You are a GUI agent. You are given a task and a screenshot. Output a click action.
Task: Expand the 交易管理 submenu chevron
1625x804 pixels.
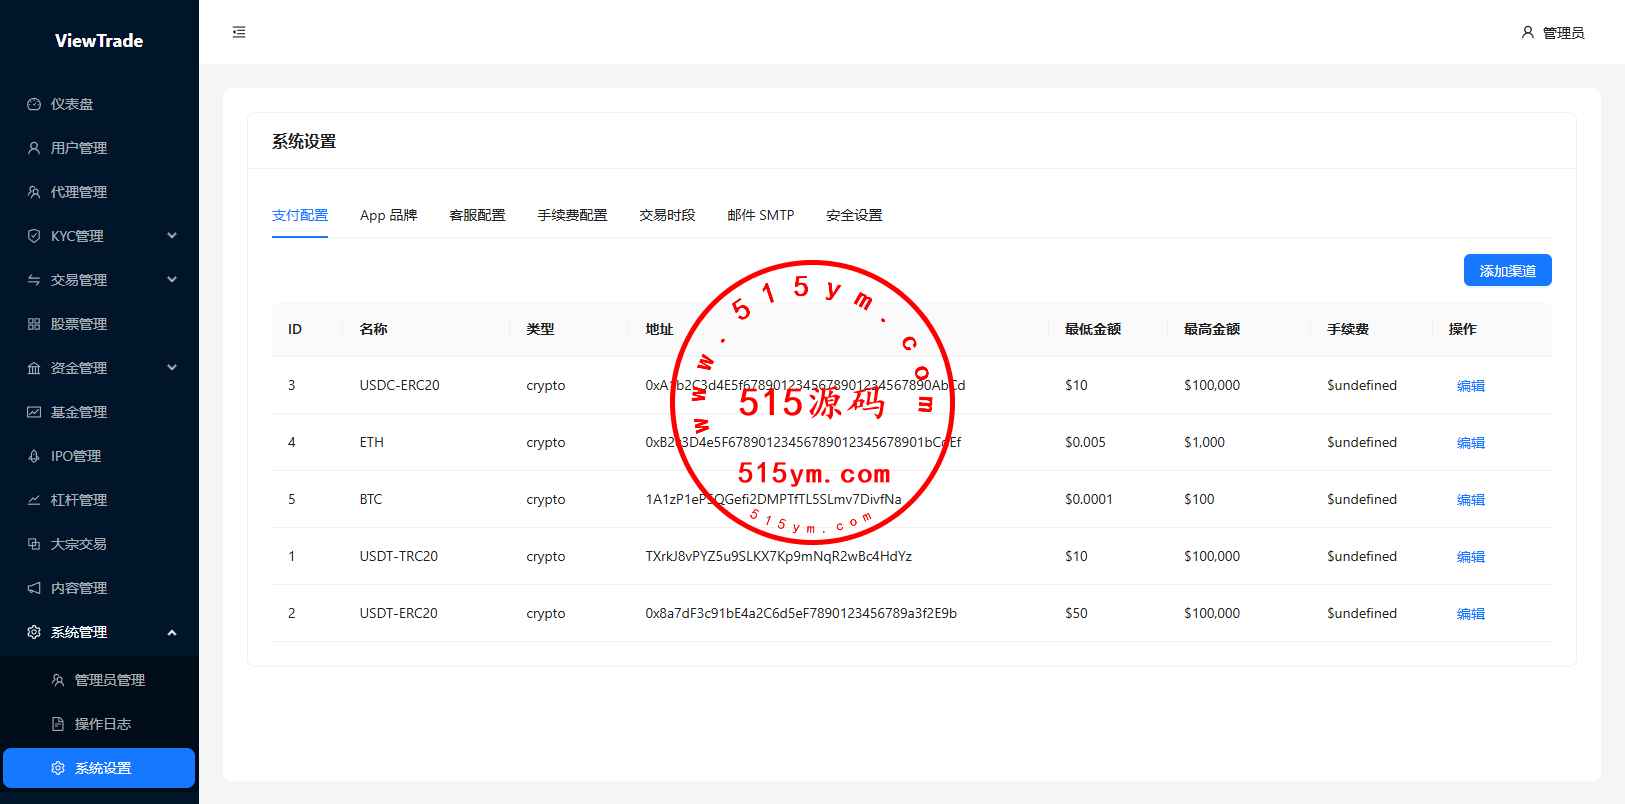(172, 280)
